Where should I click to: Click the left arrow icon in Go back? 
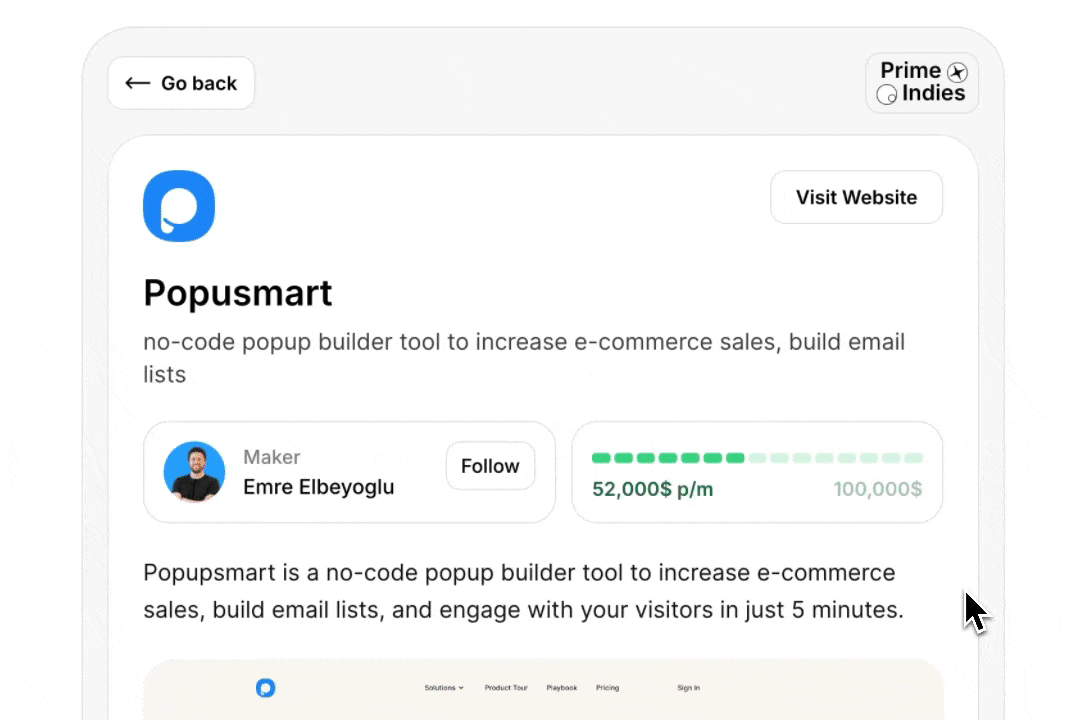137,83
